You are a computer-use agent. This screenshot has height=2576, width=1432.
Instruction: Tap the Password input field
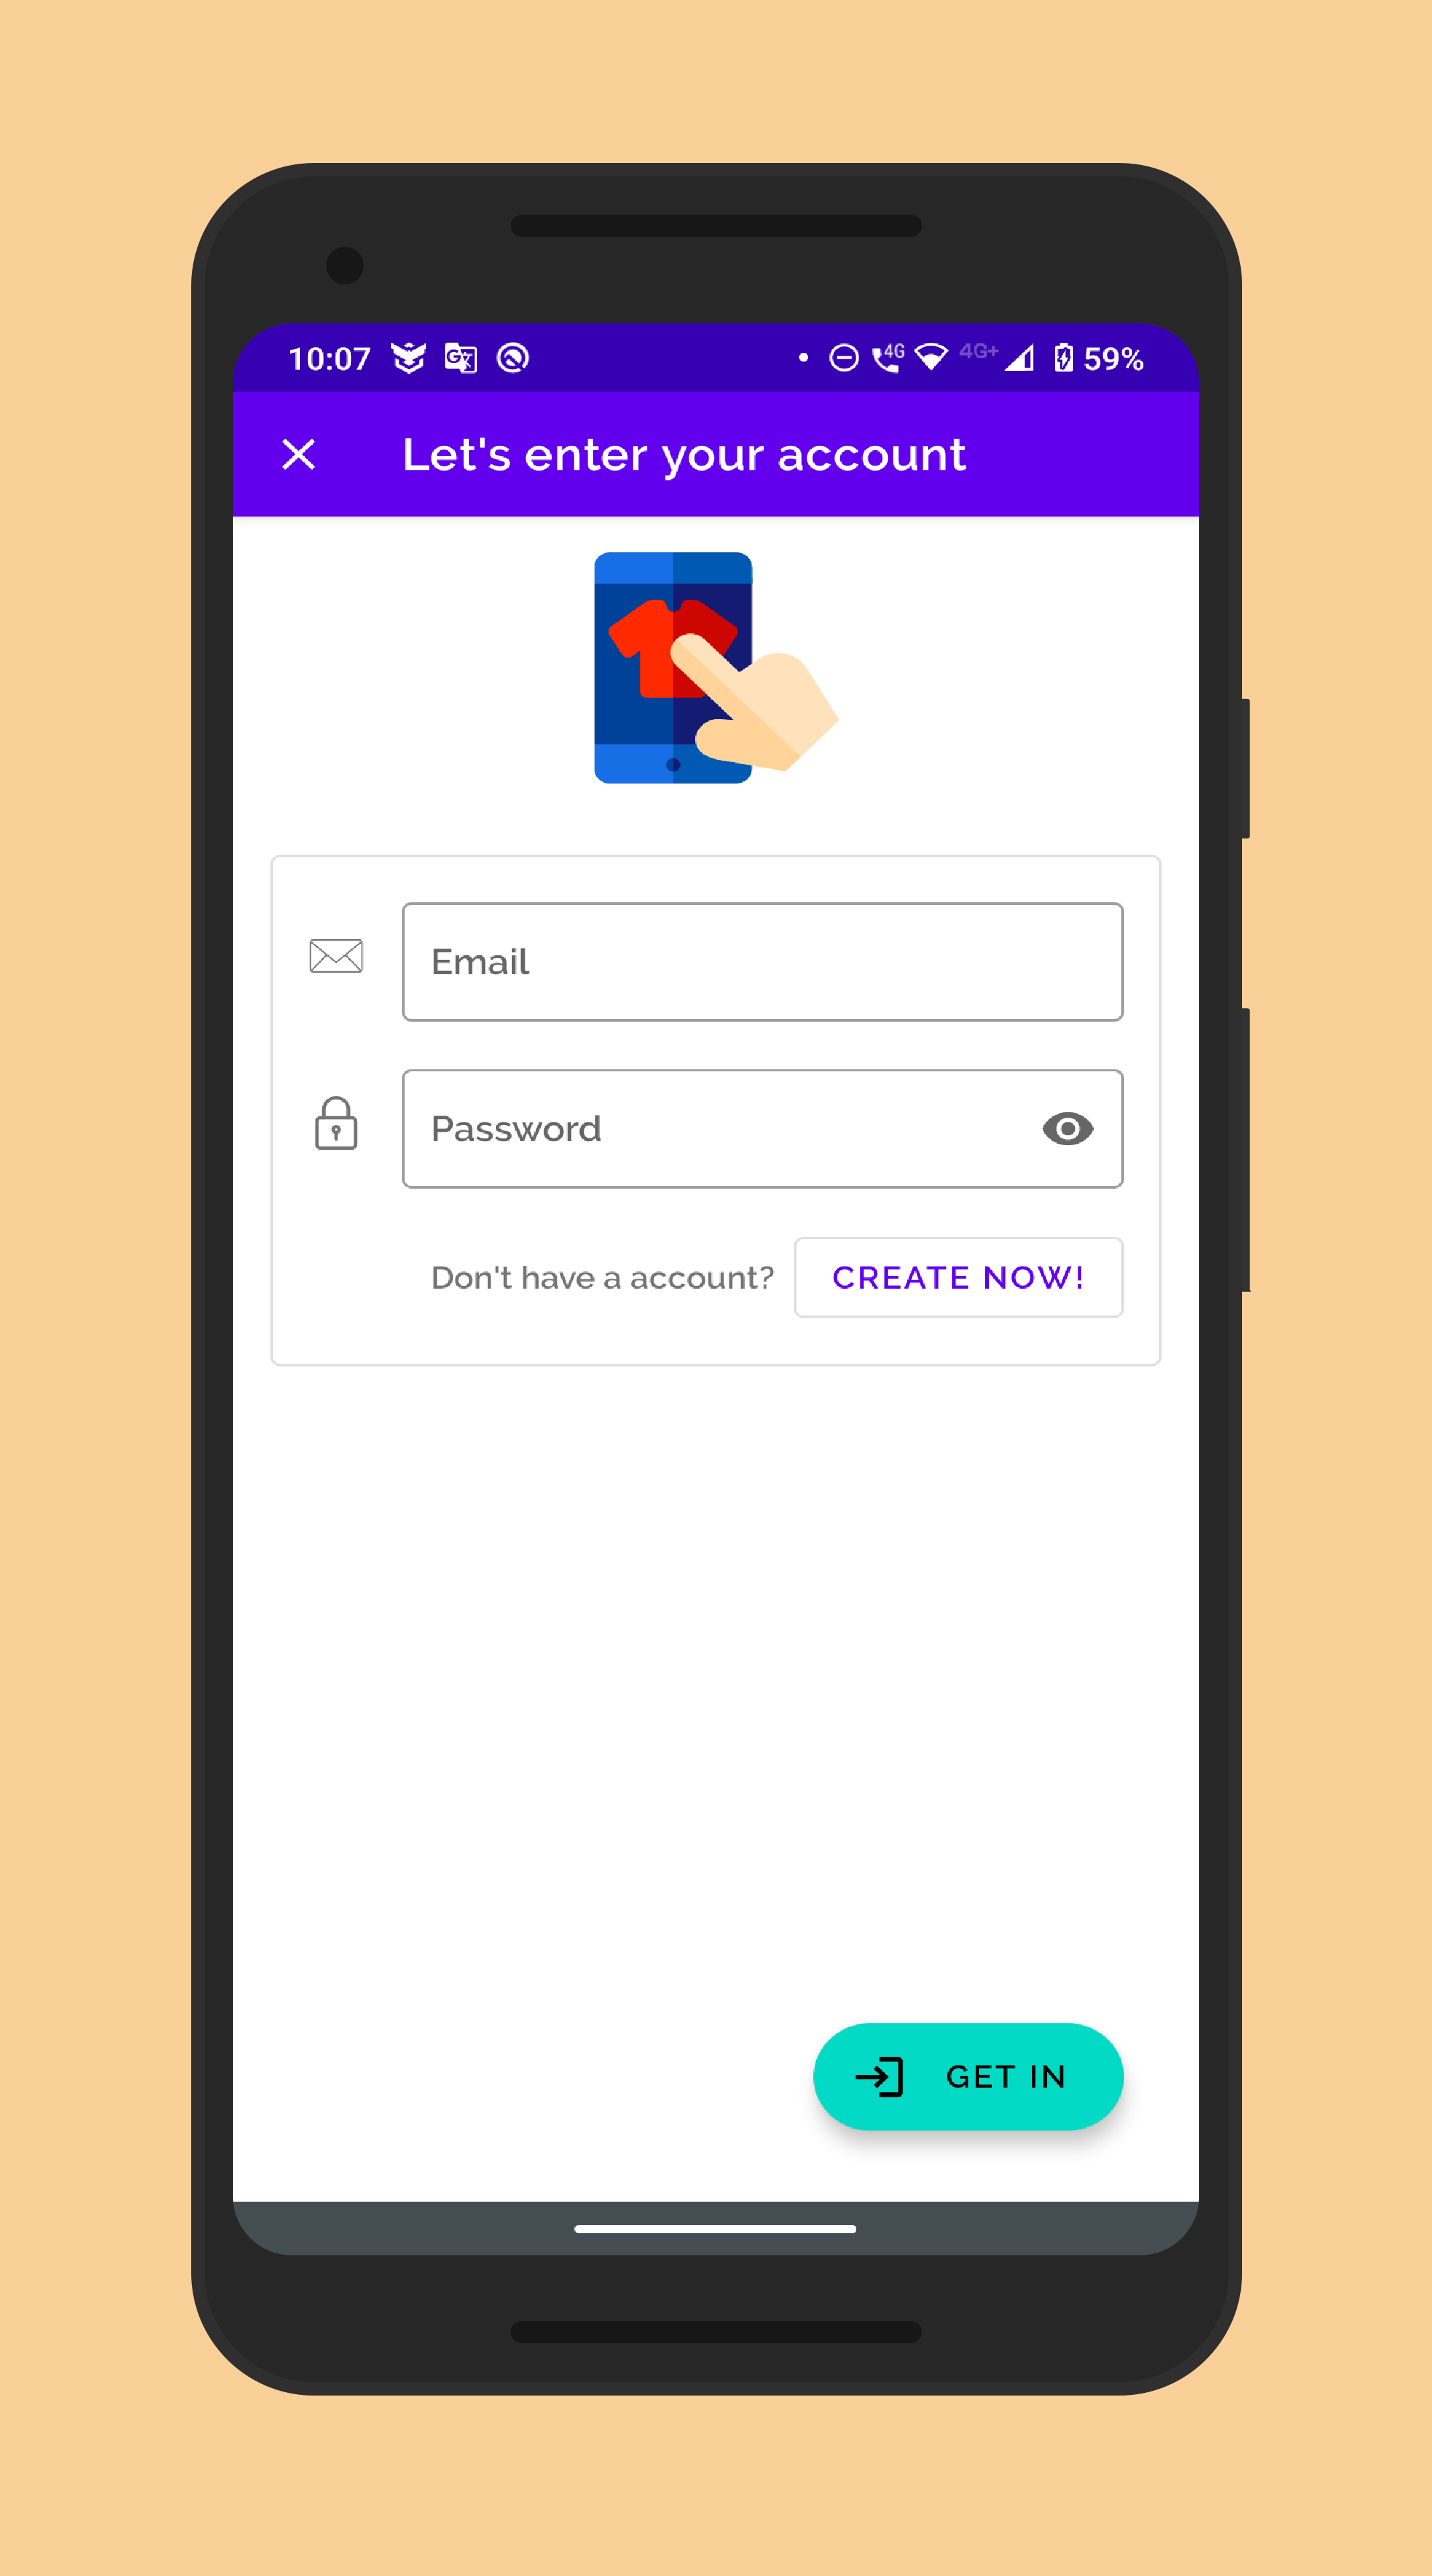click(762, 1128)
